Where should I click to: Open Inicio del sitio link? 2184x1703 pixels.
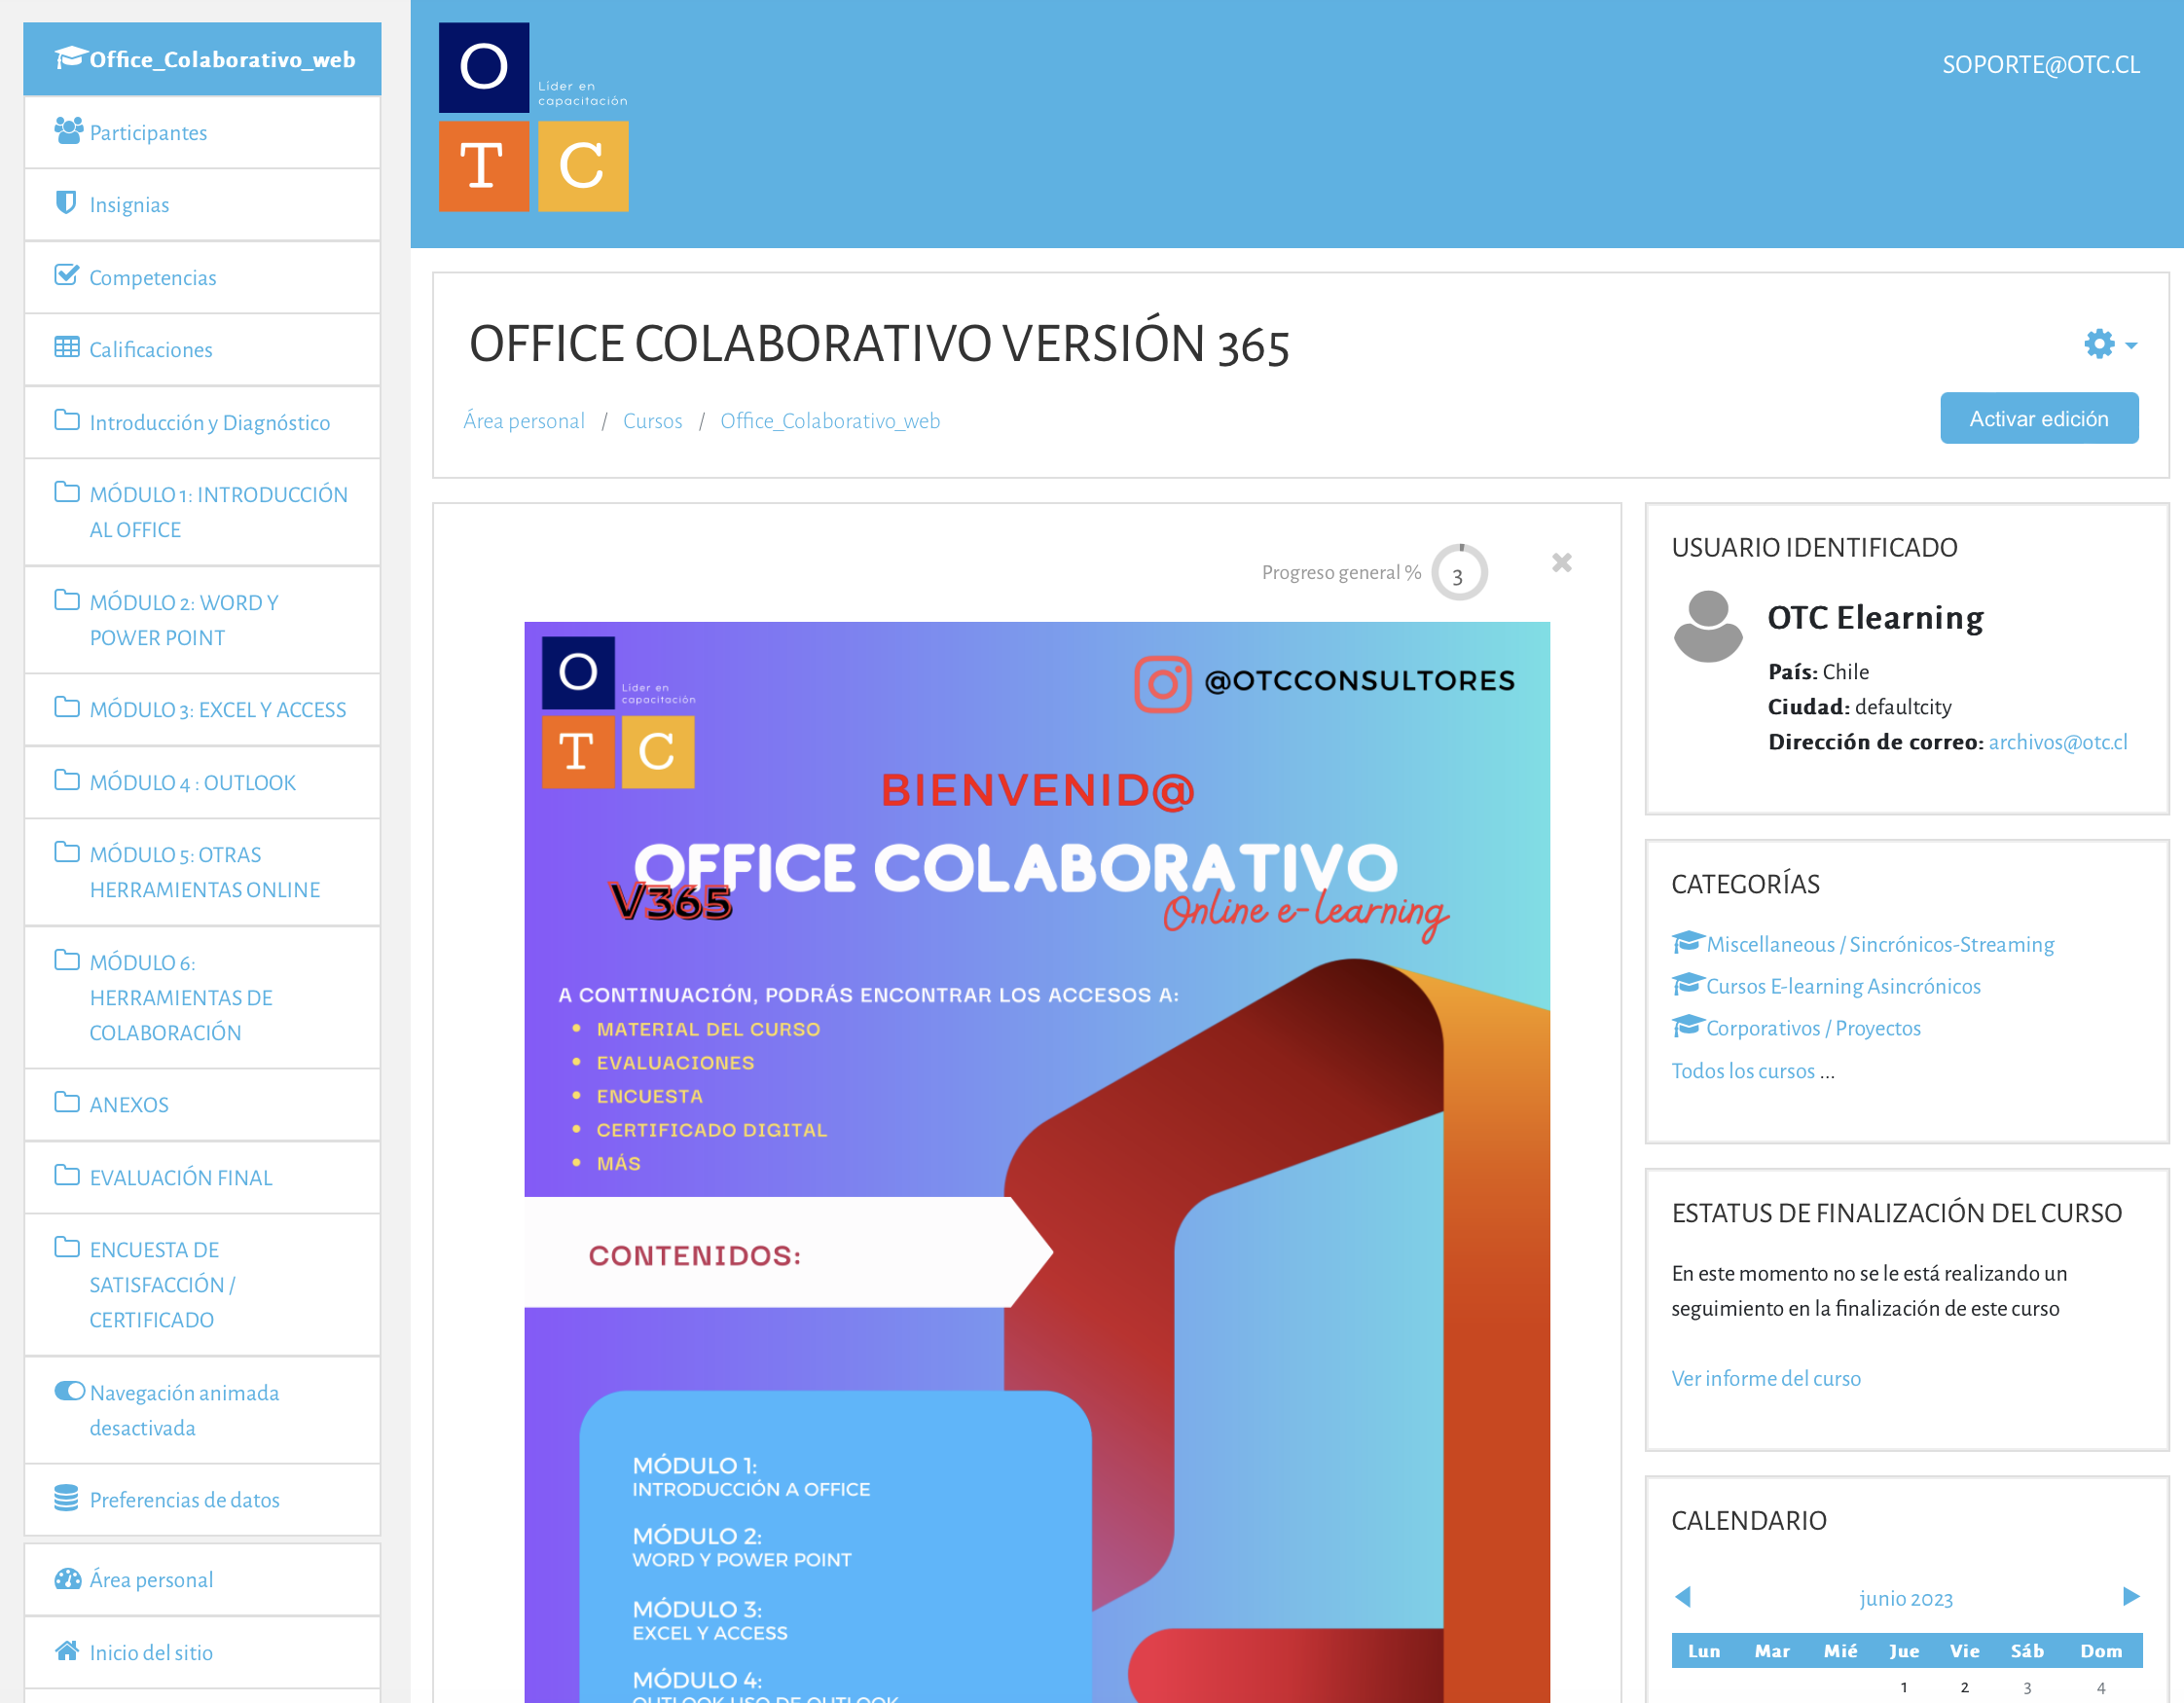tap(202, 1652)
